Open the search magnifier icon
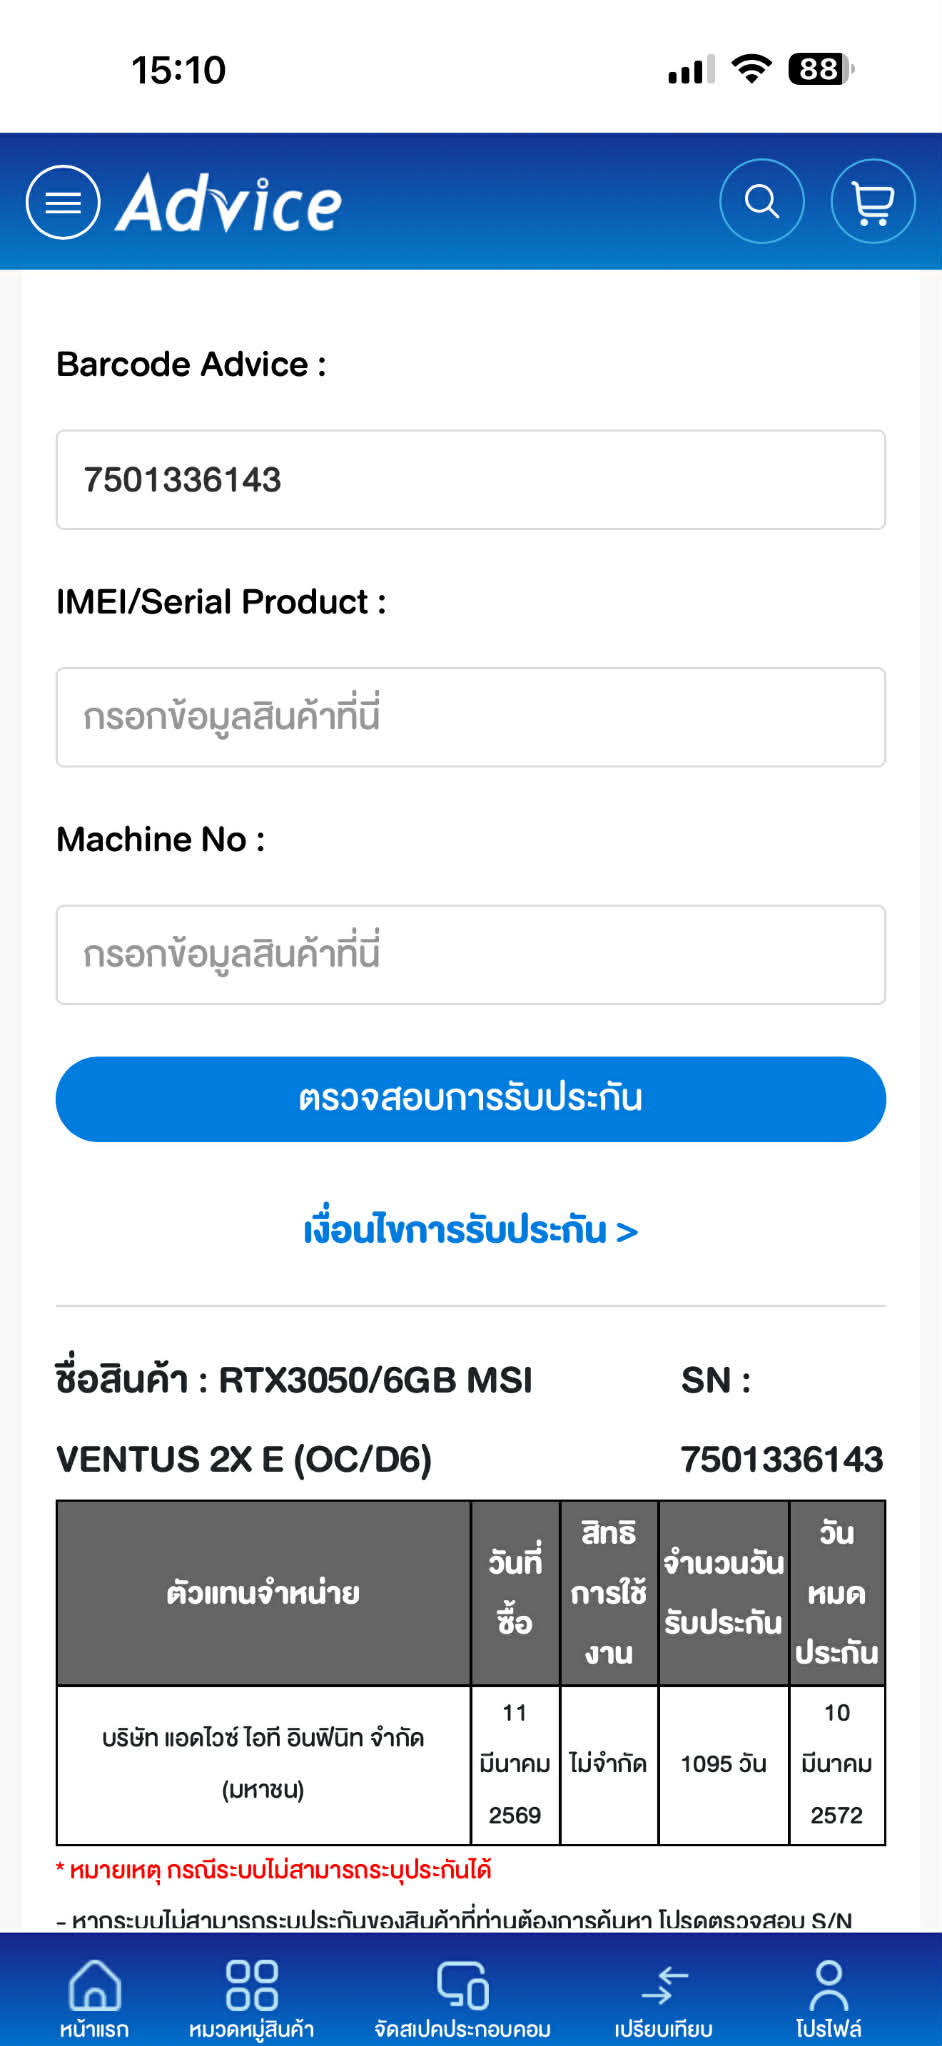The height and width of the screenshot is (2046, 942). point(762,202)
